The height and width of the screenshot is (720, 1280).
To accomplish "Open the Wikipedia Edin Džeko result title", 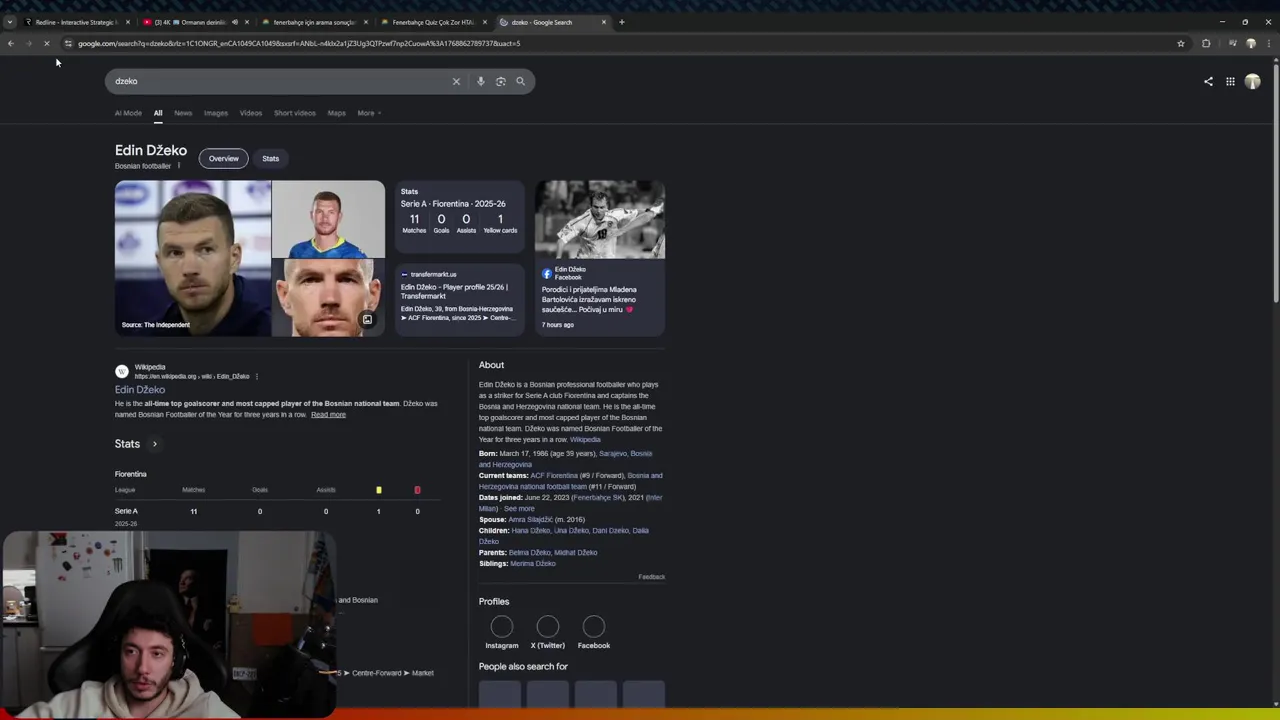I will 140,390.
